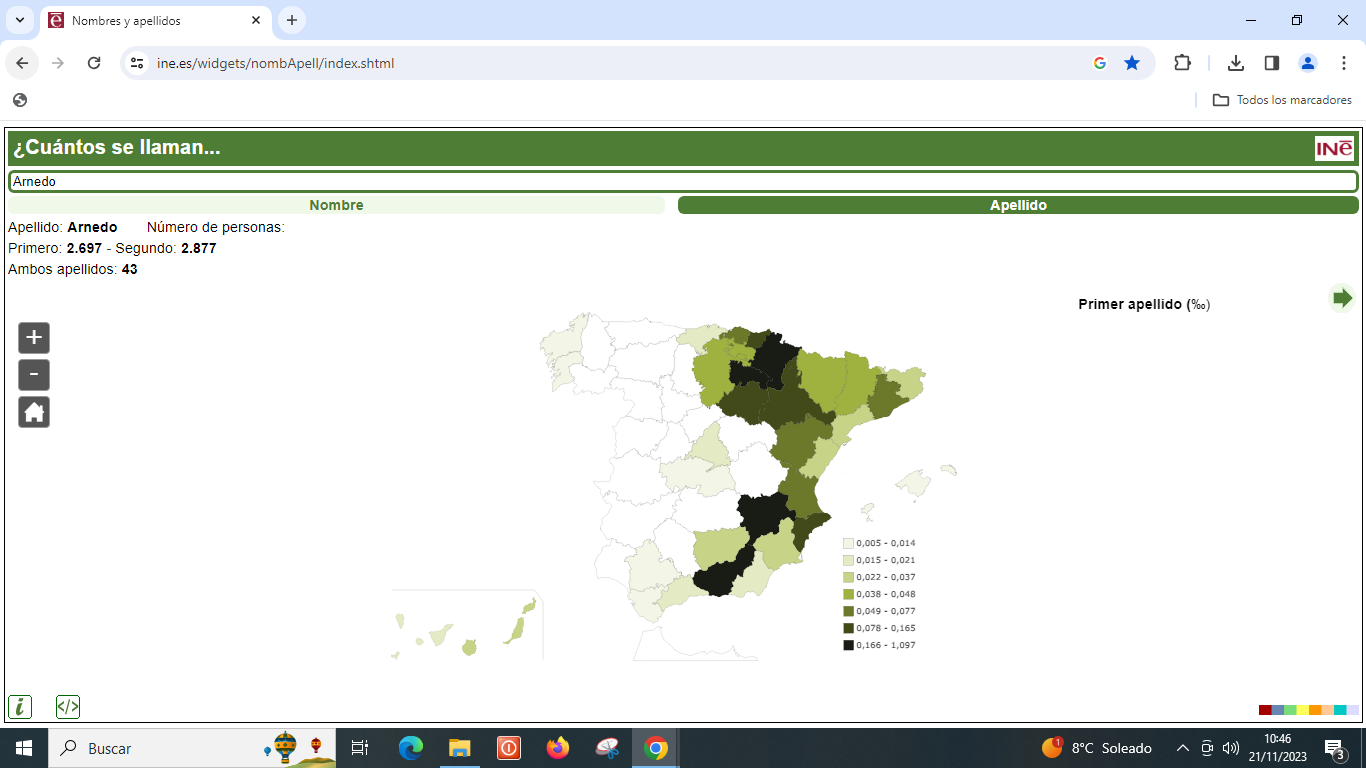Open Chrome extensions puzzle icon

coord(1182,63)
